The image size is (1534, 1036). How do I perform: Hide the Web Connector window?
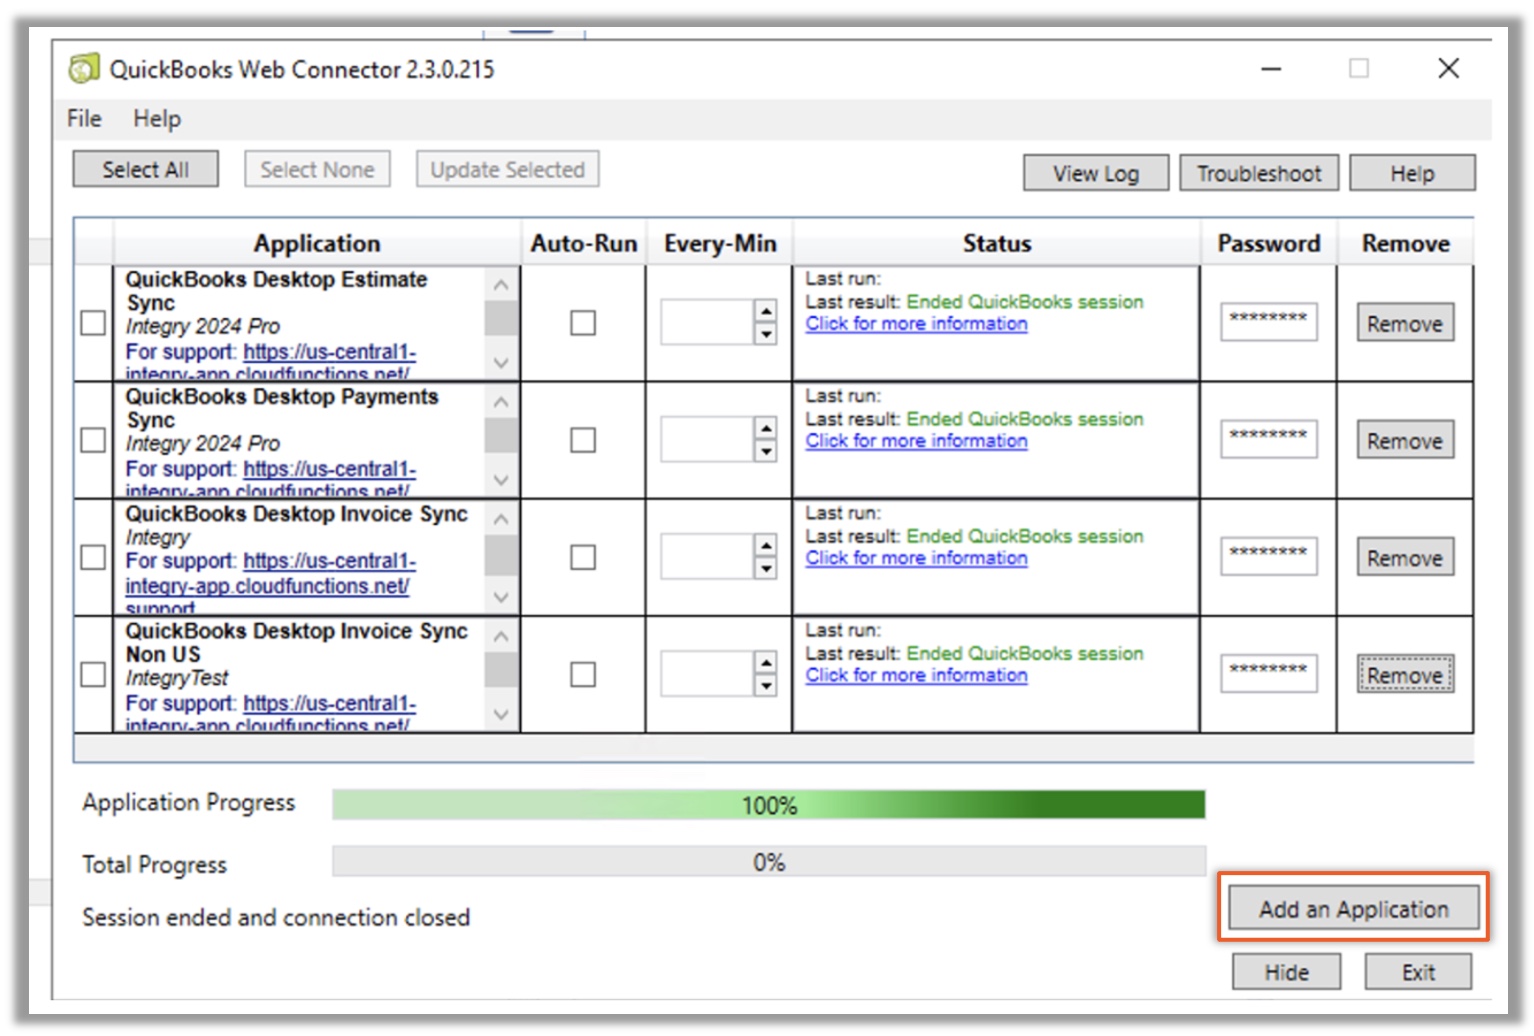[1286, 972]
